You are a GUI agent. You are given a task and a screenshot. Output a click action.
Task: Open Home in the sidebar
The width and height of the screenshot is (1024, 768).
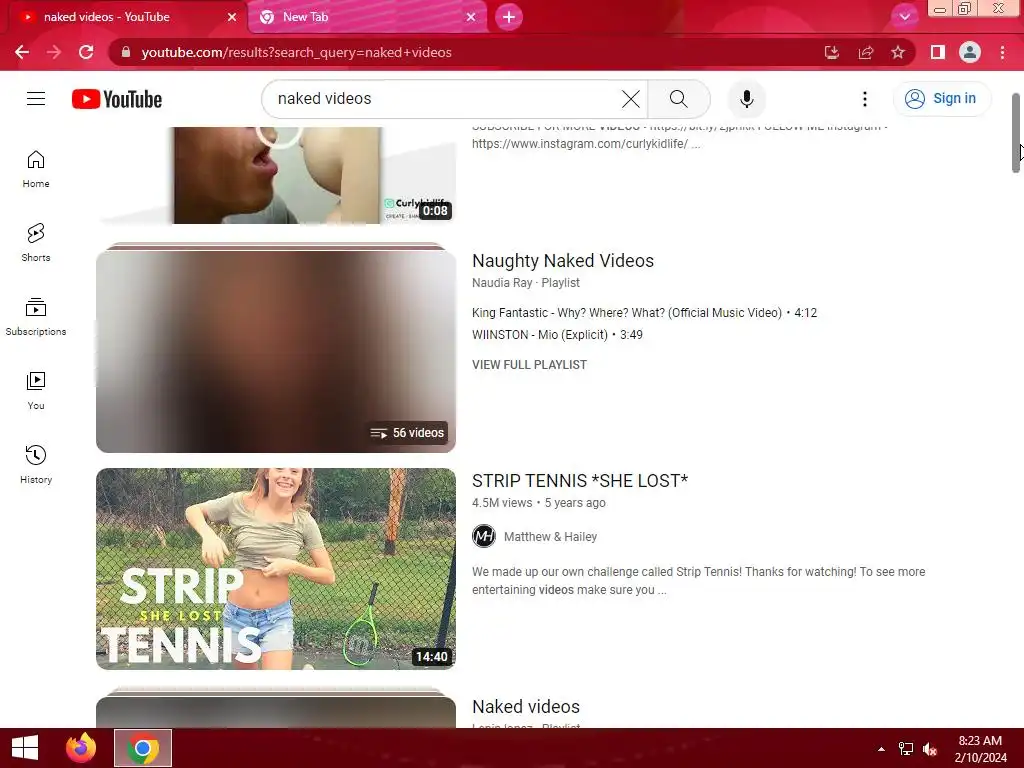[x=36, y=169]
